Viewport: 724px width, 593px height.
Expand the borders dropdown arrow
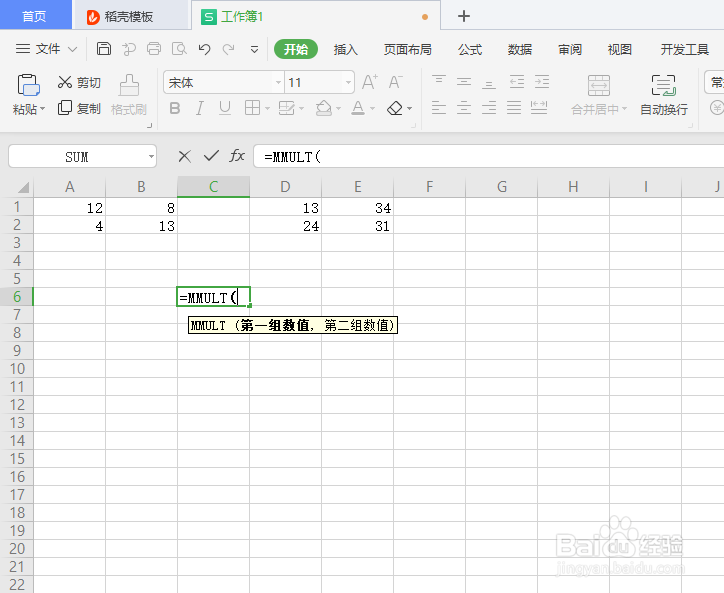click(267, 109)
